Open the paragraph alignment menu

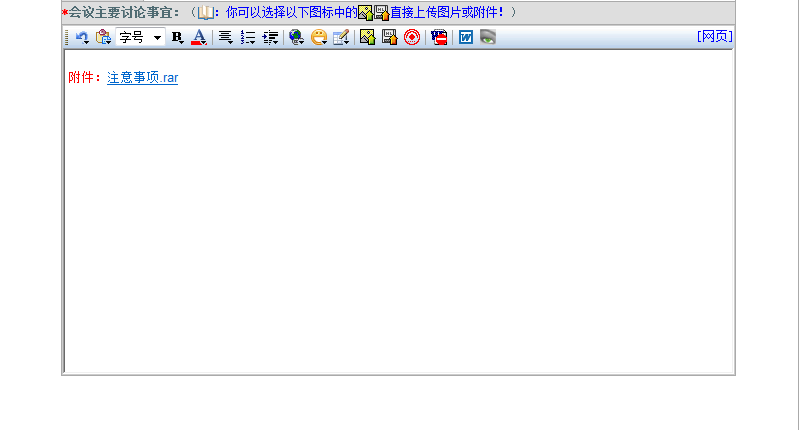click(226, 37)
